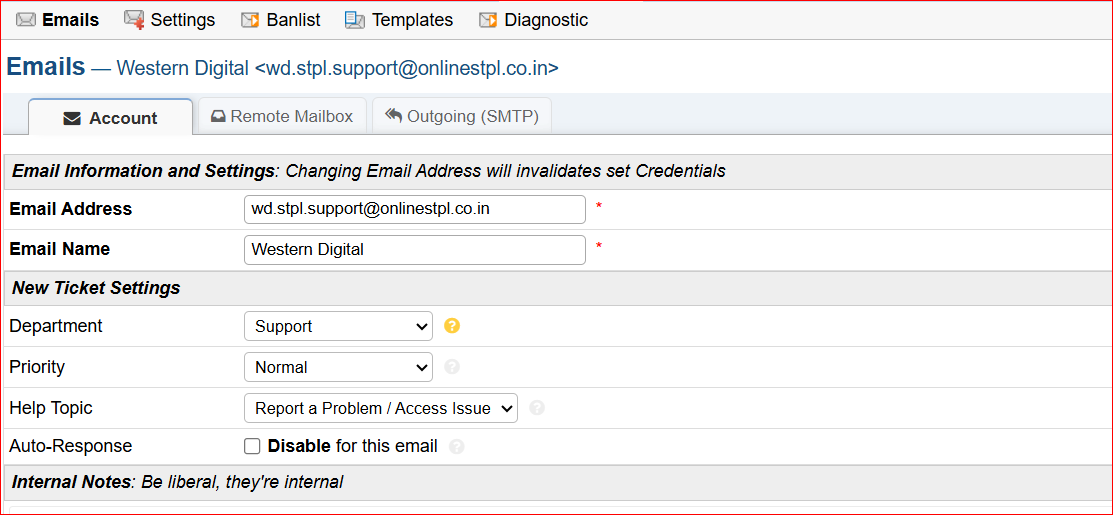The width and height of the screenshot is (1113, 515).
Task: Tick the Disable auto-response checkbox
Action: click(253, 446)
